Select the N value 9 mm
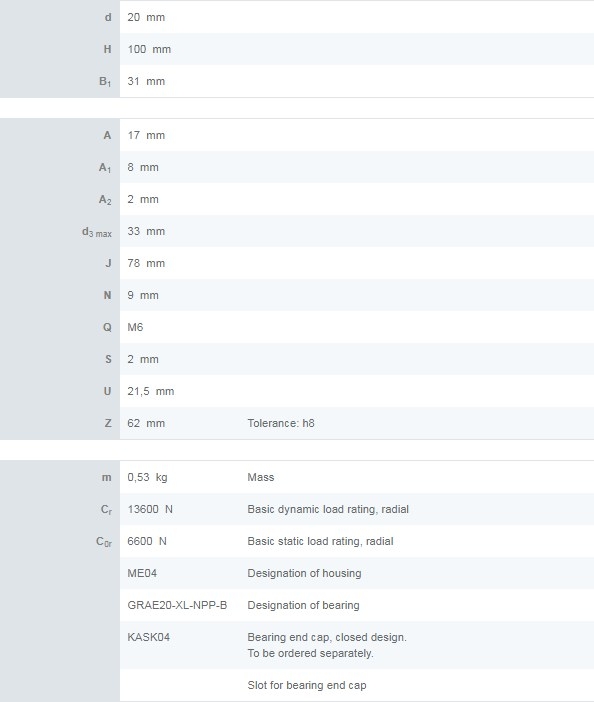The height and width of the screenshot is (702, 594). click(x=143, y=295)
